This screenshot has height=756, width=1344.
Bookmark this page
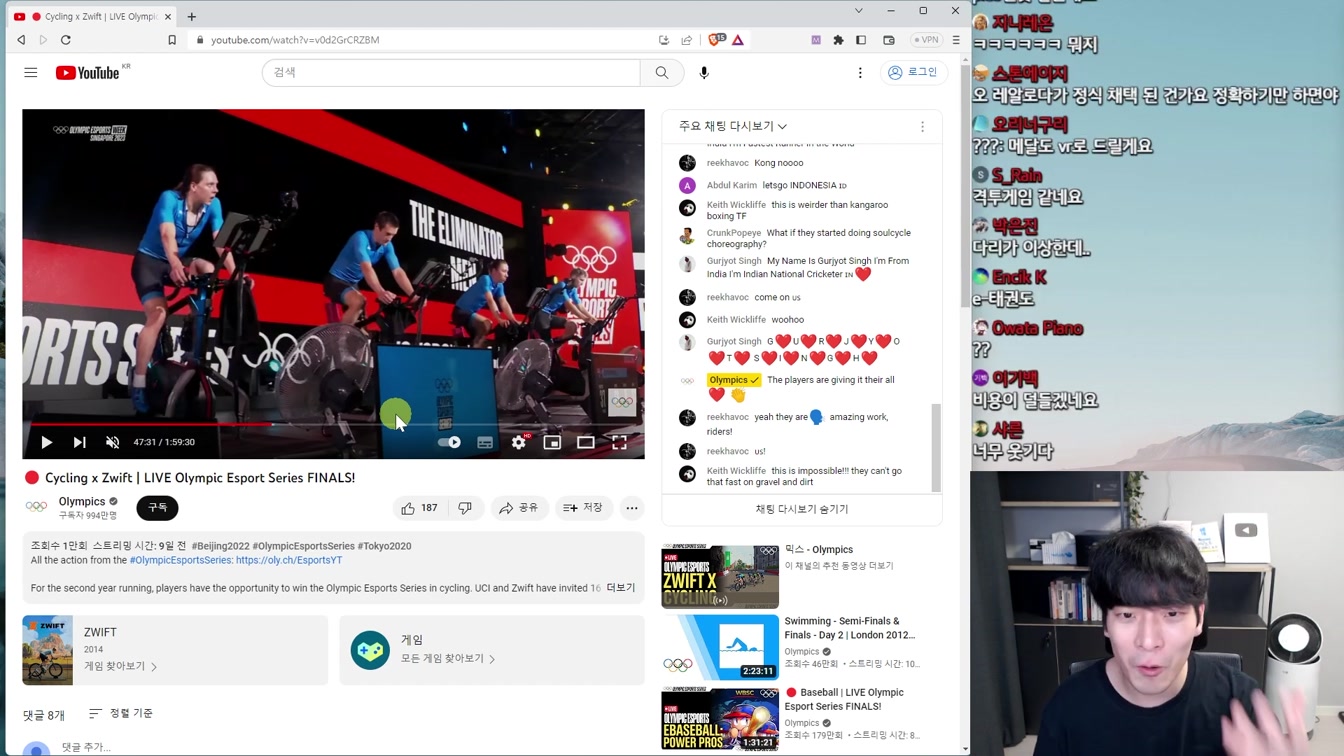point(172,40)
